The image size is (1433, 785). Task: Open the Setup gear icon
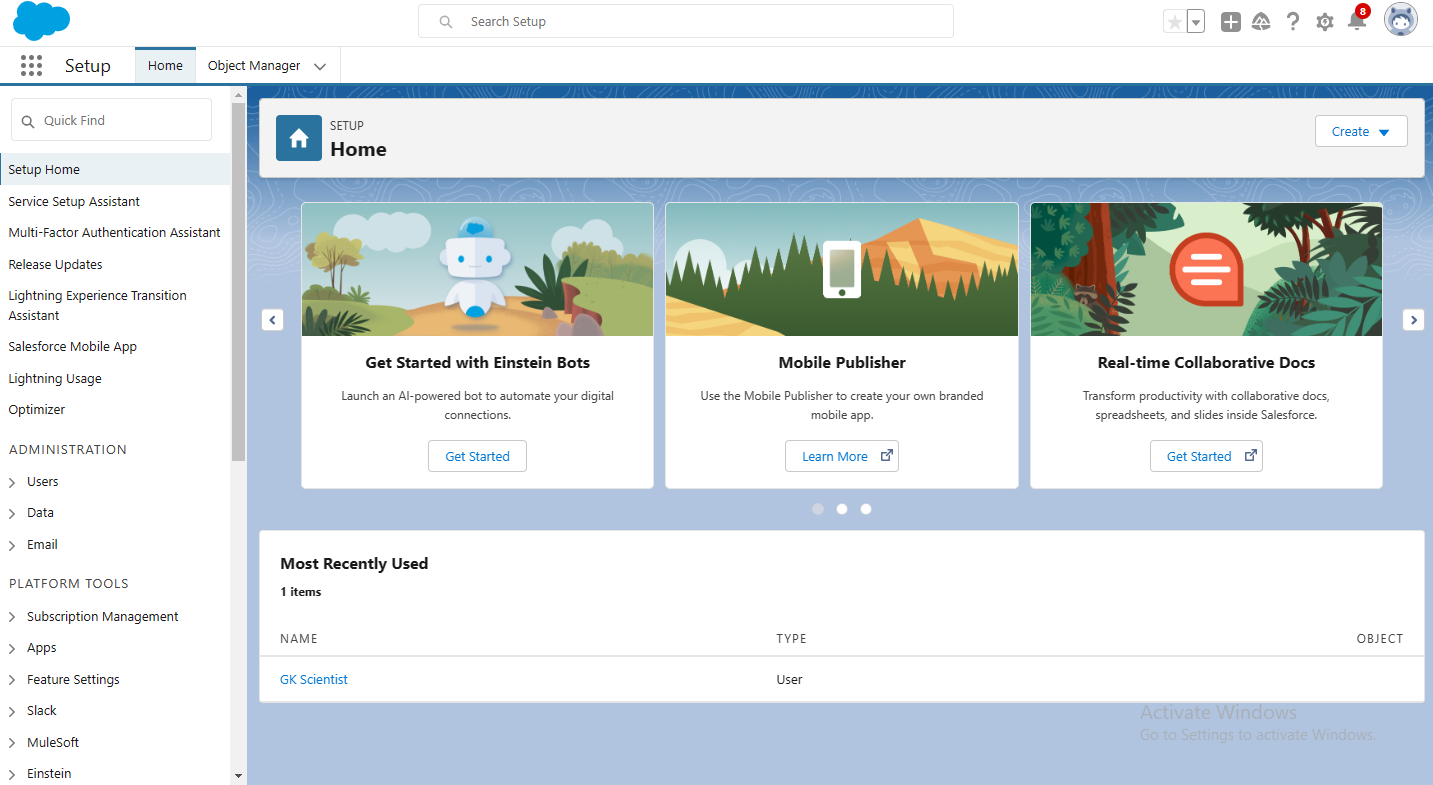tap(1325, 22)
